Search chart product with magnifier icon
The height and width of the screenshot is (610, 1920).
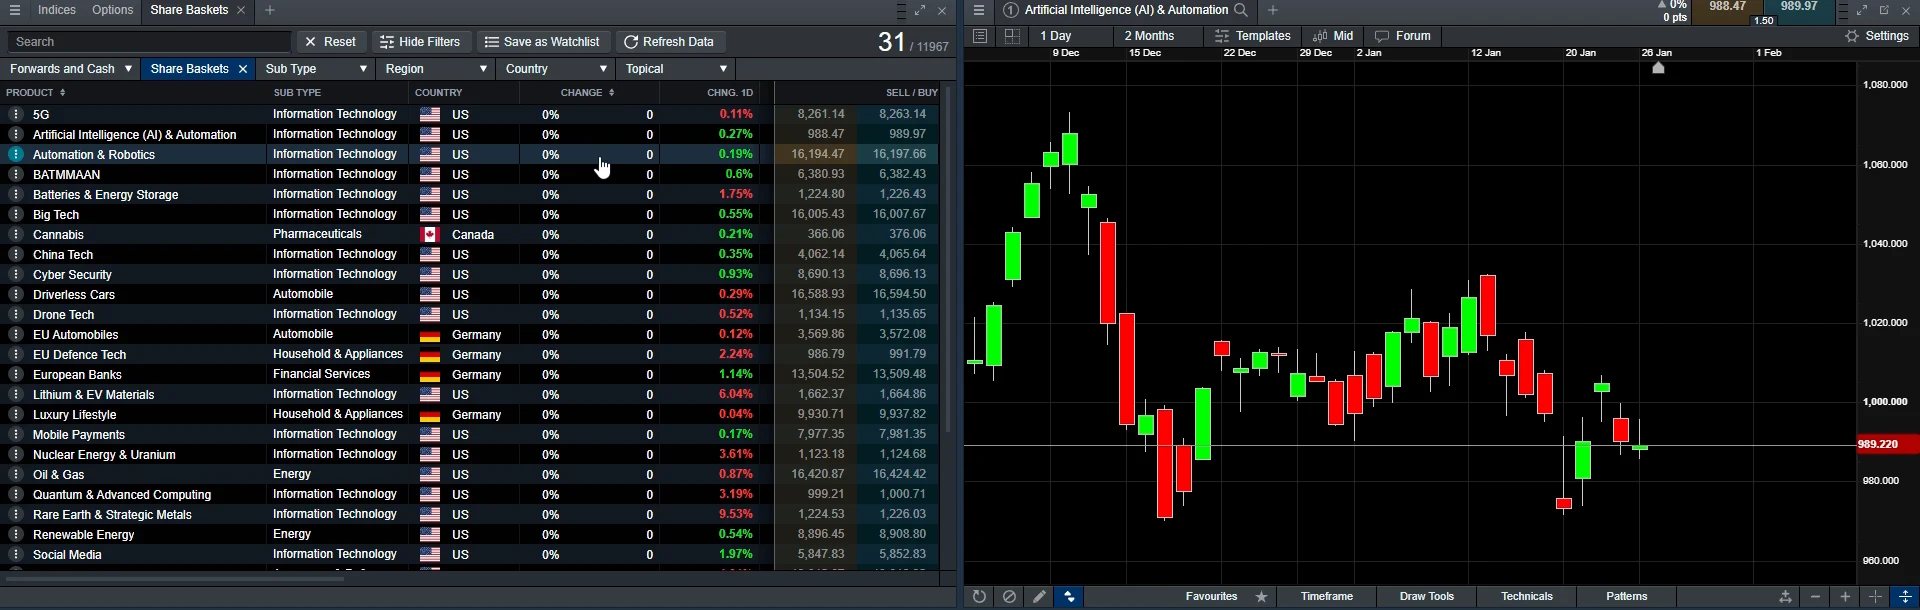[x=1241, y=10]
